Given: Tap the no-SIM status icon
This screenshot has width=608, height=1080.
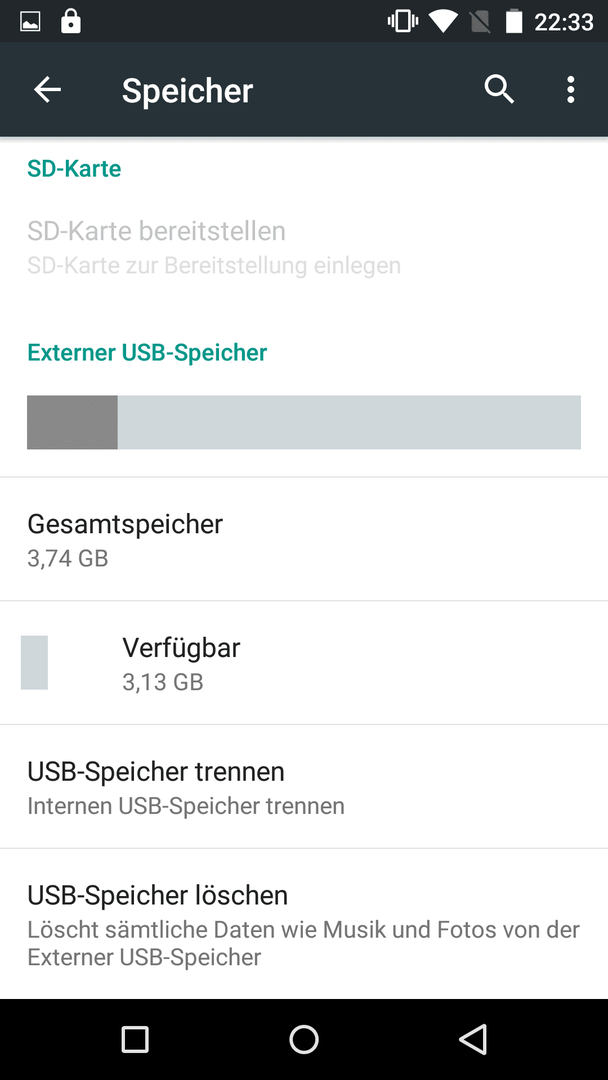Looking at the screenshot, I should 479,22.
